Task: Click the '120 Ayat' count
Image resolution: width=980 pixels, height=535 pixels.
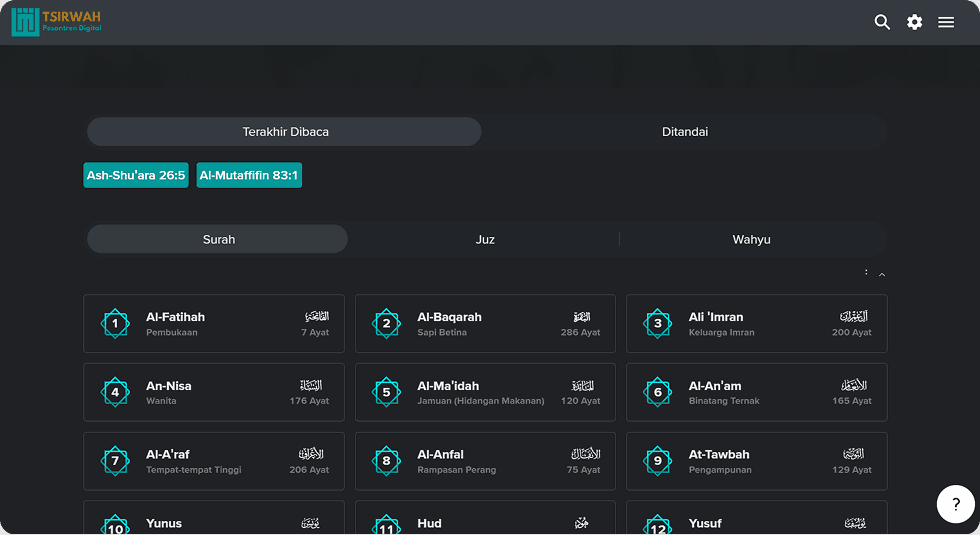Action: (x=581, y=401)
